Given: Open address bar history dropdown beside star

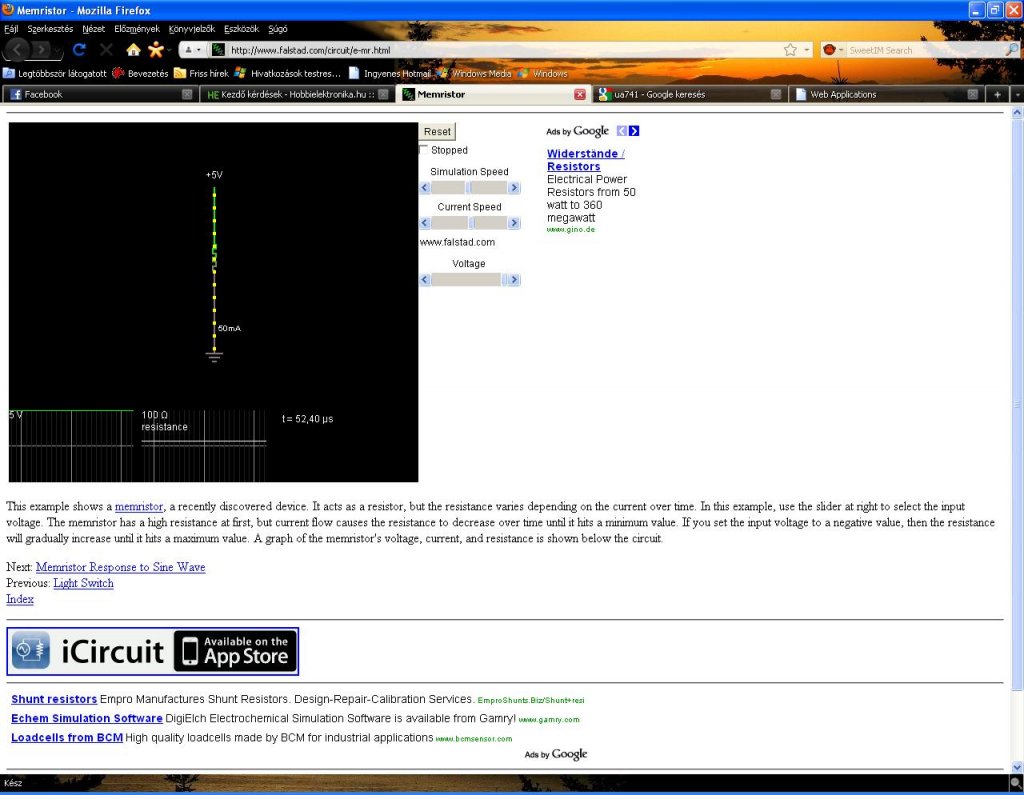Looking at the screenshot, I should pos(807,50).
